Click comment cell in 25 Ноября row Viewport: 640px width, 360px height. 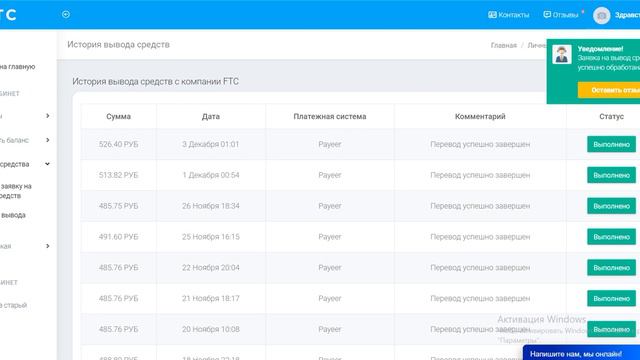480,237
